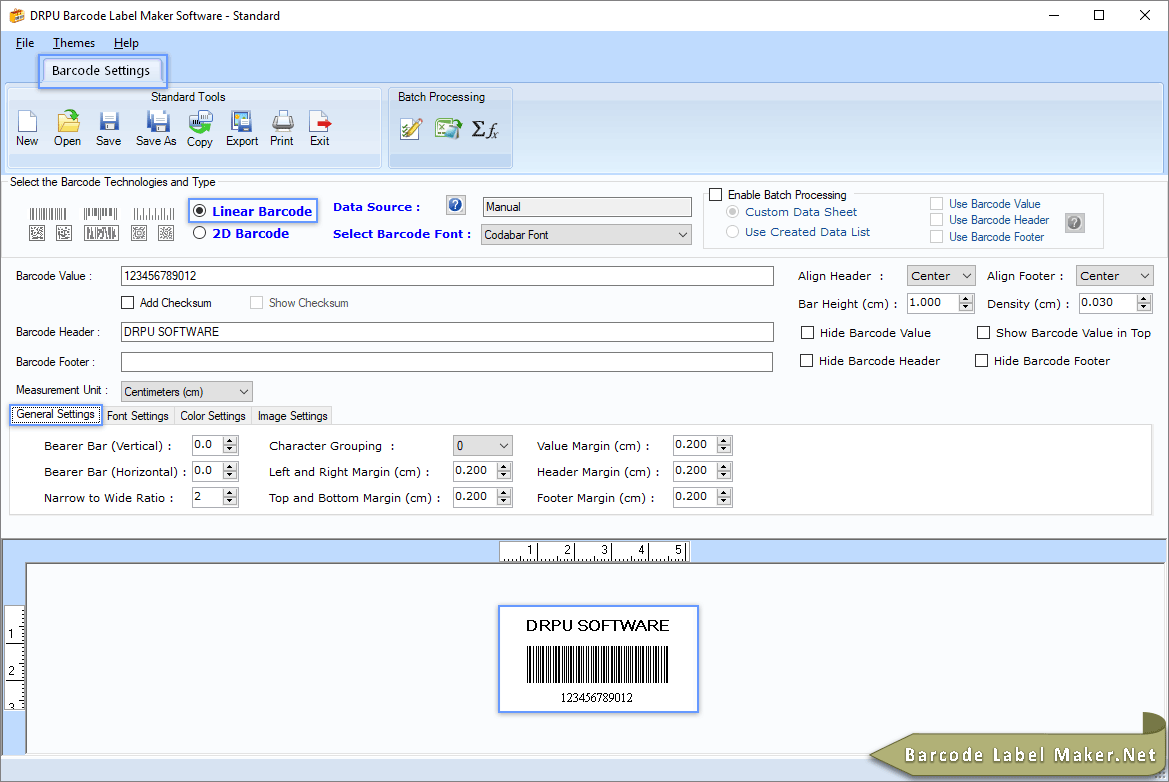Increase the Footer Margin spinner
This screenshot has height=782, width=1169.
(724, 493)
